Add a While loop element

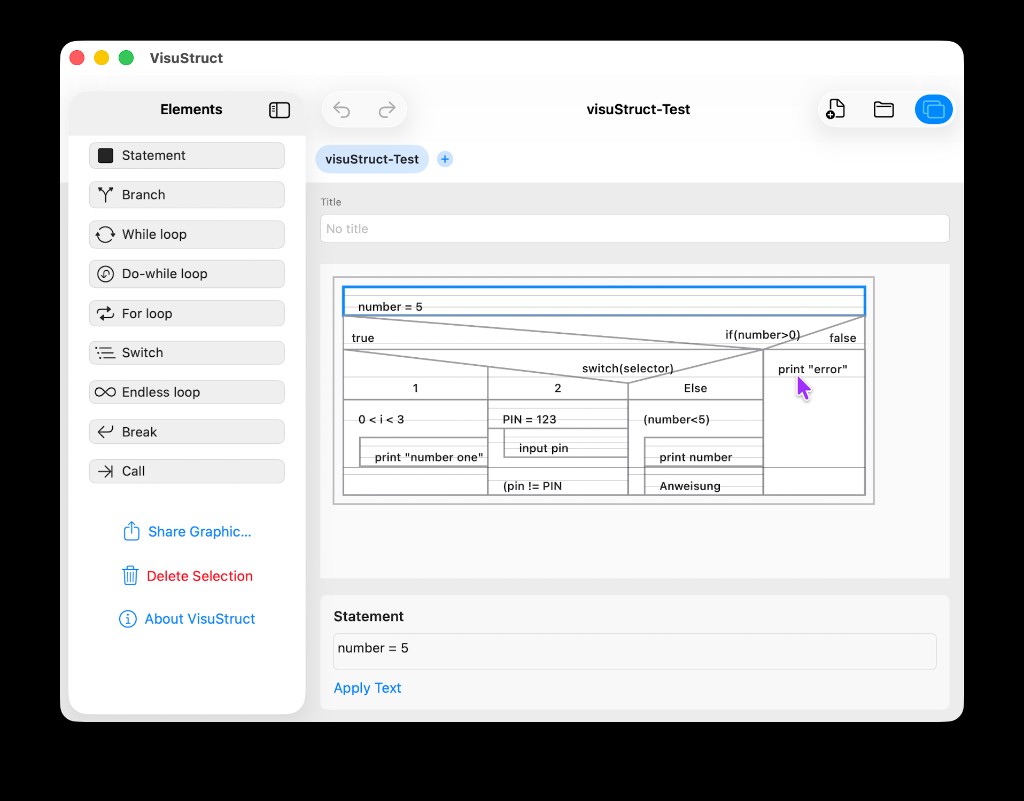pos(186,234)
